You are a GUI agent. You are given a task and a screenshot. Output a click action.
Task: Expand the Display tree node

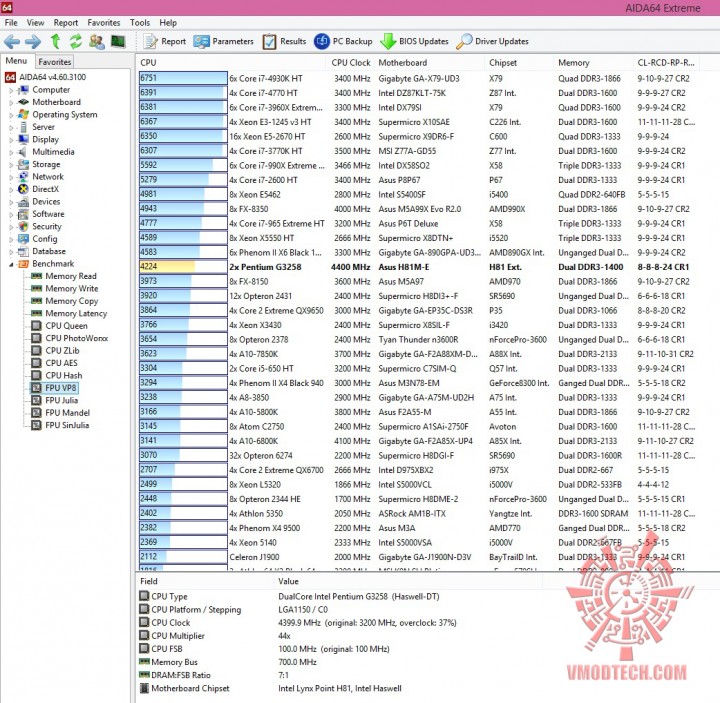click(x=11, y=140)
